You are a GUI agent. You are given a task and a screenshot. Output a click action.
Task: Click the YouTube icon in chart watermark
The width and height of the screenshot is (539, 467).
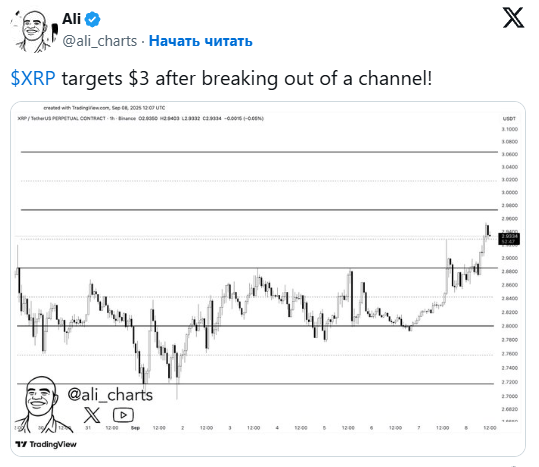[123, 415]
